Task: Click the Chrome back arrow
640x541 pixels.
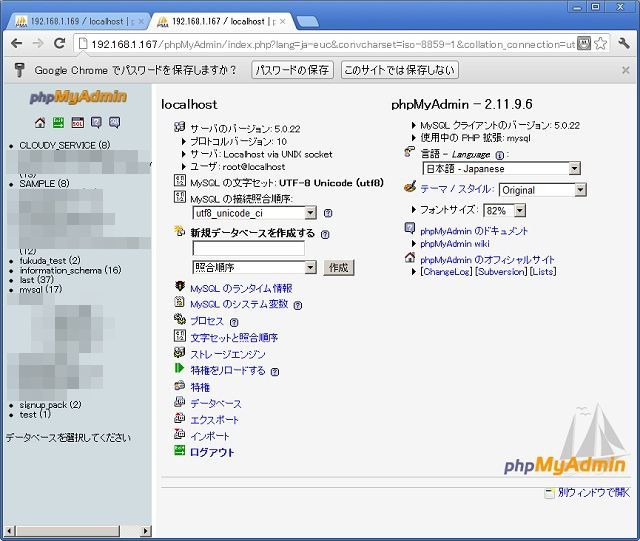Action: pyautogui.click(x=17, y=43)
